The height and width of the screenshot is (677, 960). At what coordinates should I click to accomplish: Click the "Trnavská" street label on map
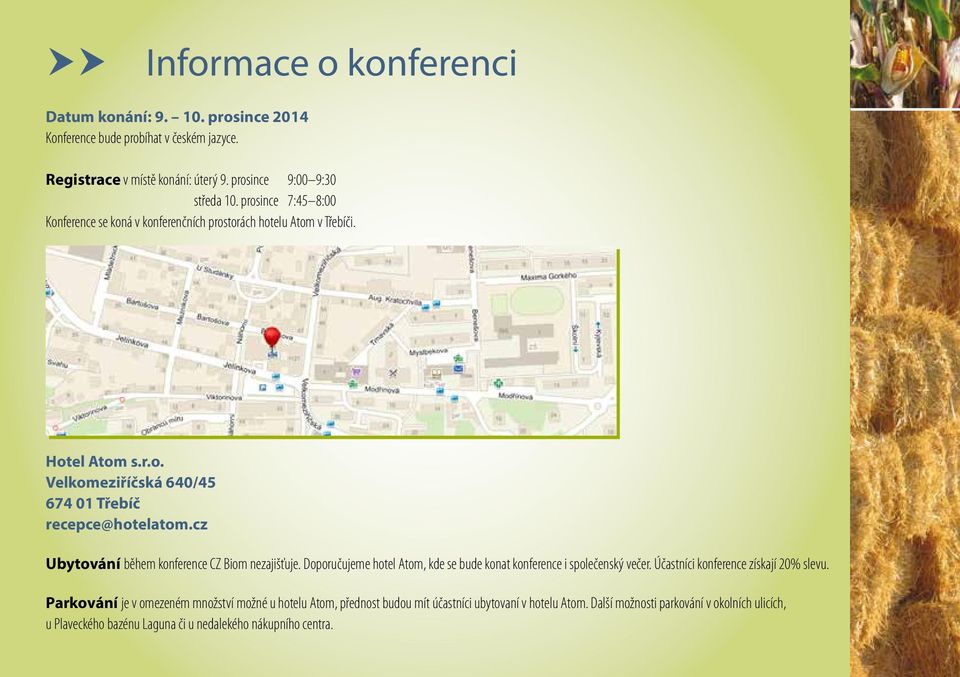click(x=382, y=336)
